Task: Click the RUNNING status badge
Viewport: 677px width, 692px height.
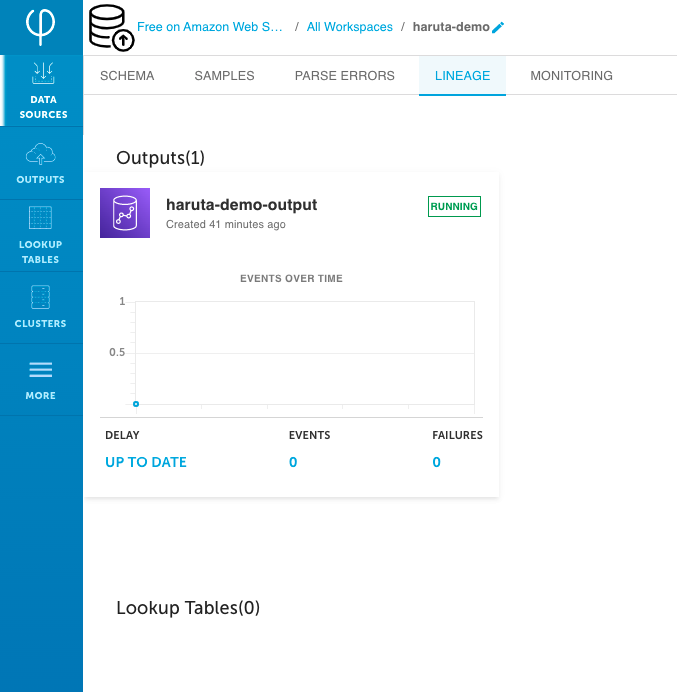Action: coord(454,206)
